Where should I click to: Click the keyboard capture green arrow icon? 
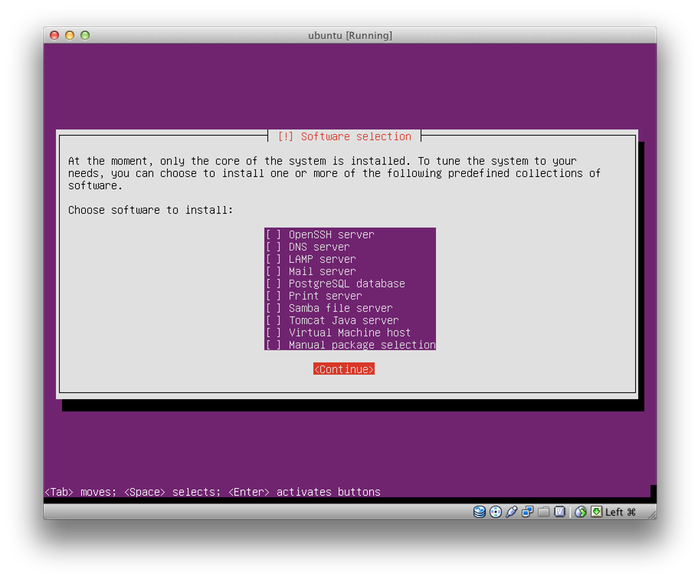pos(596,512)
